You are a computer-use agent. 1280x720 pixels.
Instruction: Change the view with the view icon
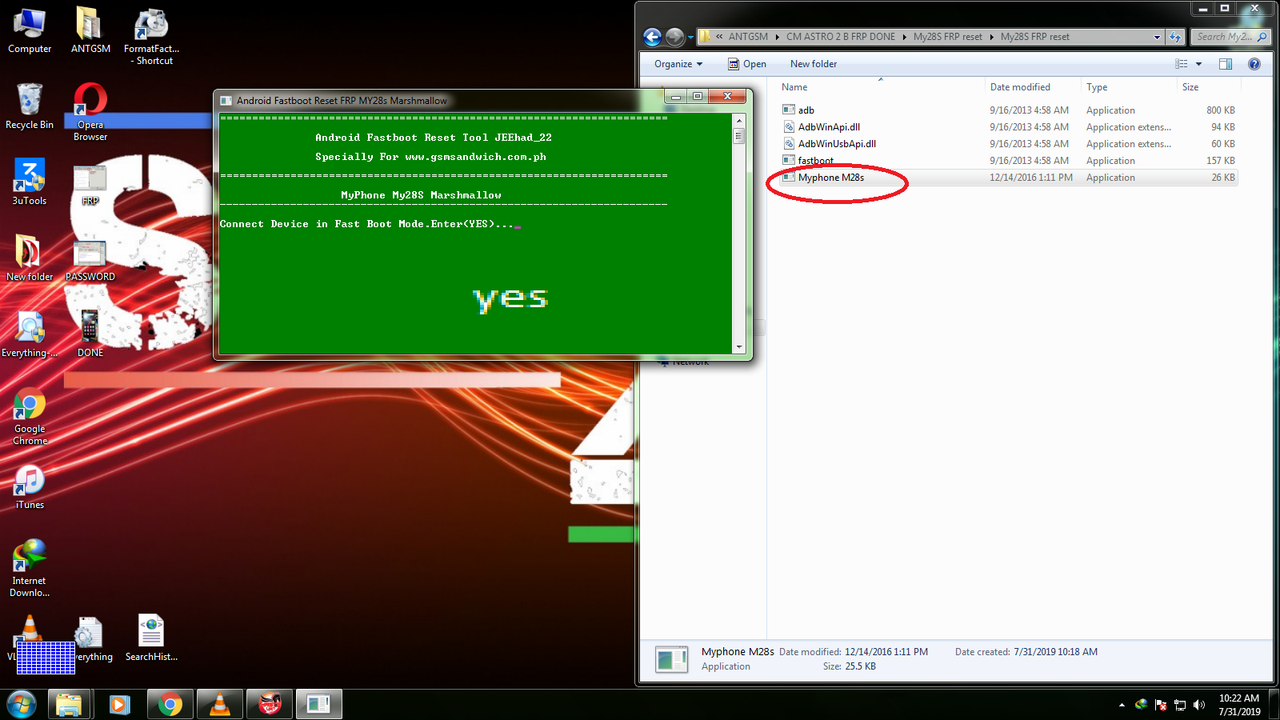[1181, 64]
